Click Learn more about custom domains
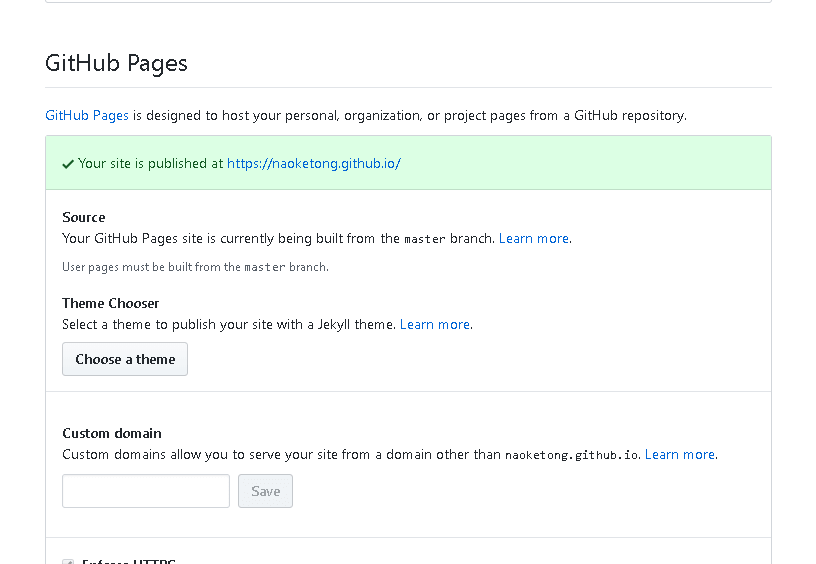 (x=680, y=455)
